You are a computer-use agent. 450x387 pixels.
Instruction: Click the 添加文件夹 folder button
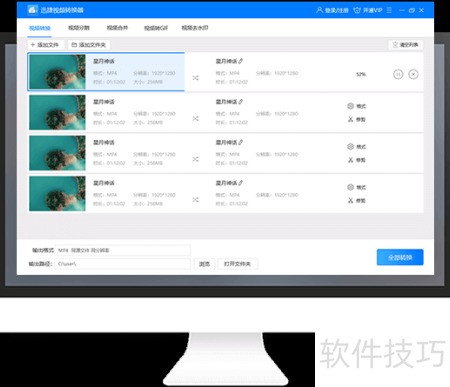89,45
